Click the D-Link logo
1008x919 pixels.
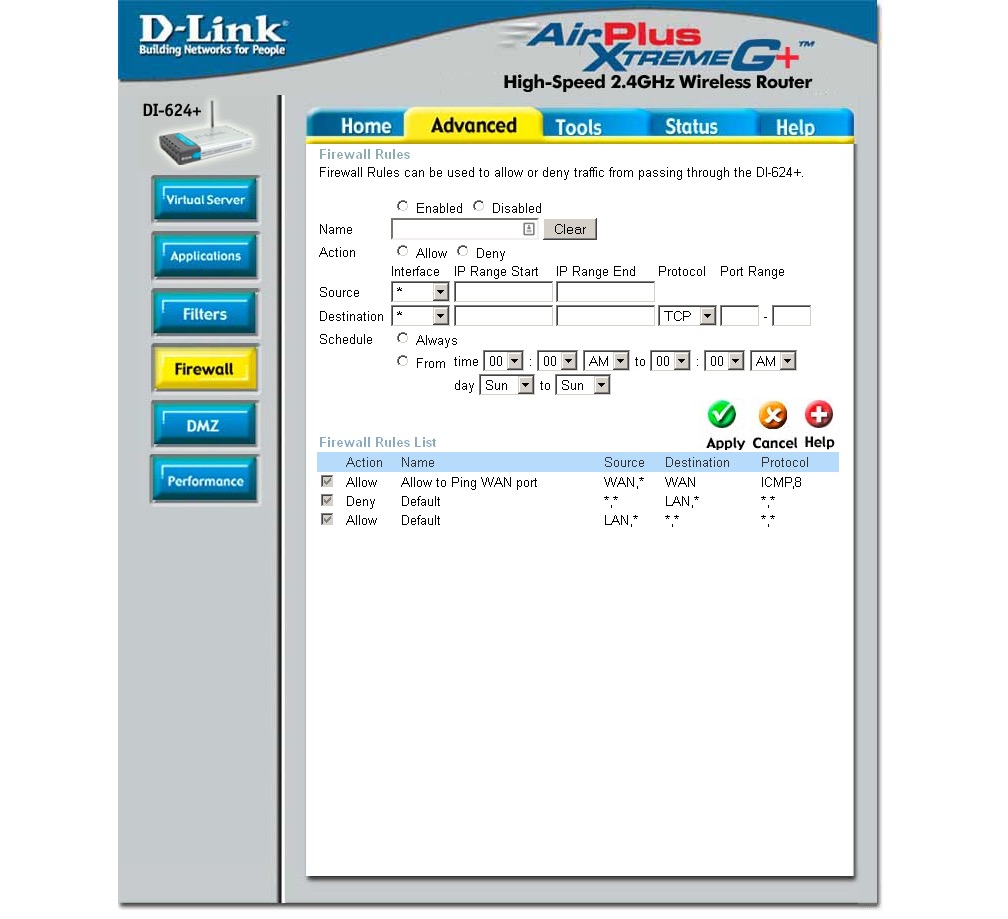click(x=212, y=35)
